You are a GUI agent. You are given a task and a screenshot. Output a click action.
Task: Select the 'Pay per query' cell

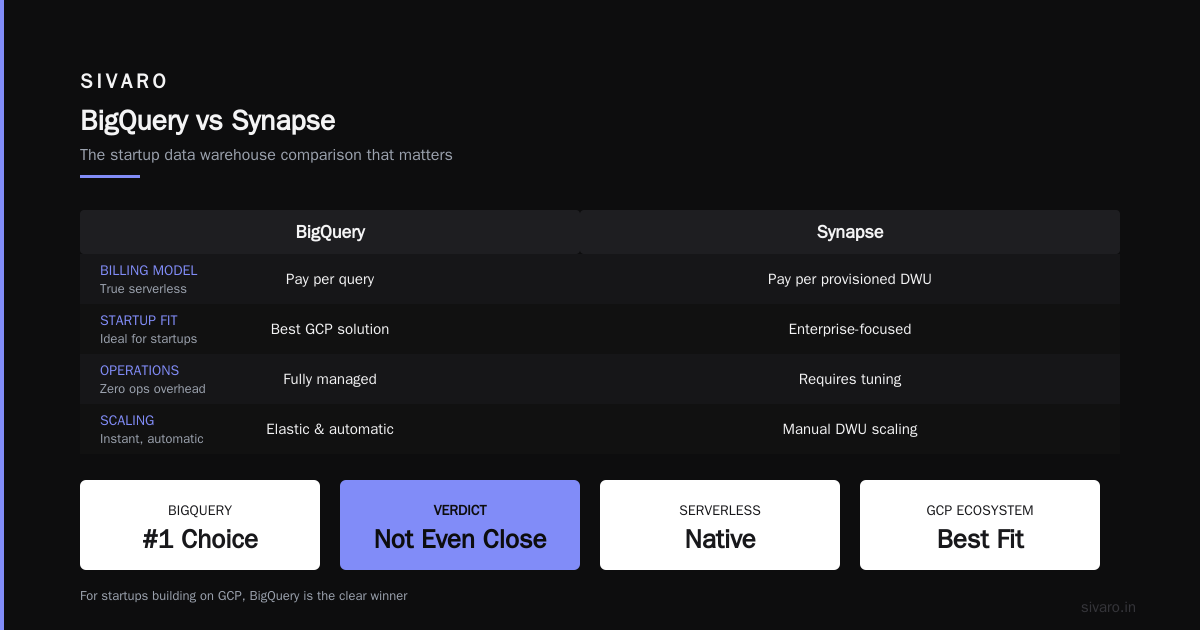(x=330, y=279)
